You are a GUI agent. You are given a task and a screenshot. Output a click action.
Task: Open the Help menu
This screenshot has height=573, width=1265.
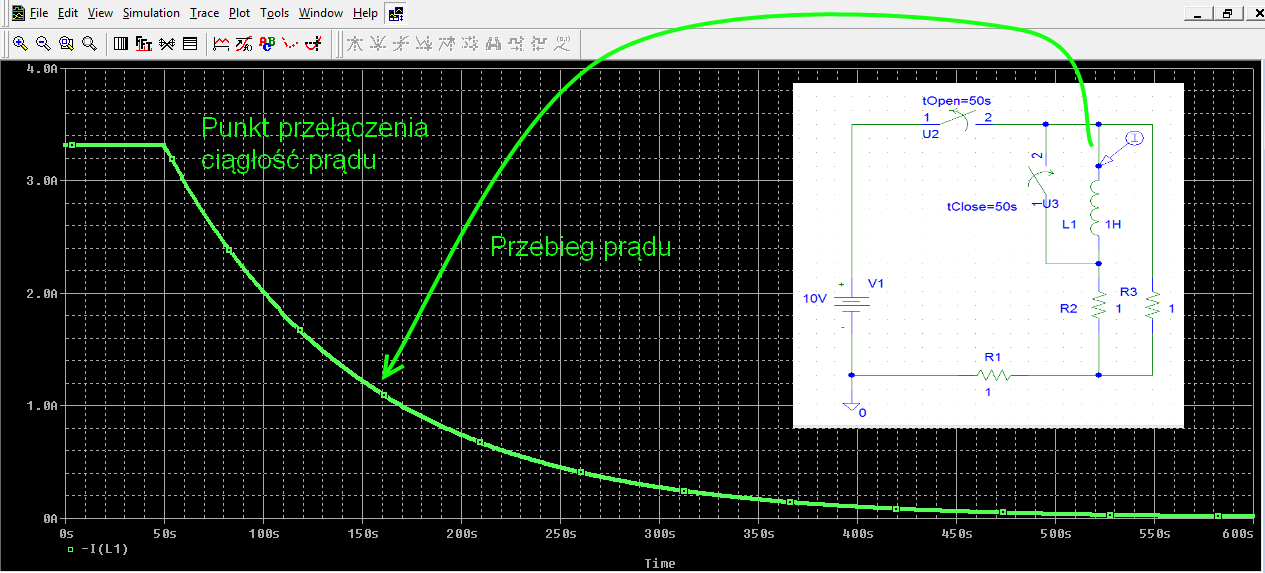(365, 13)
